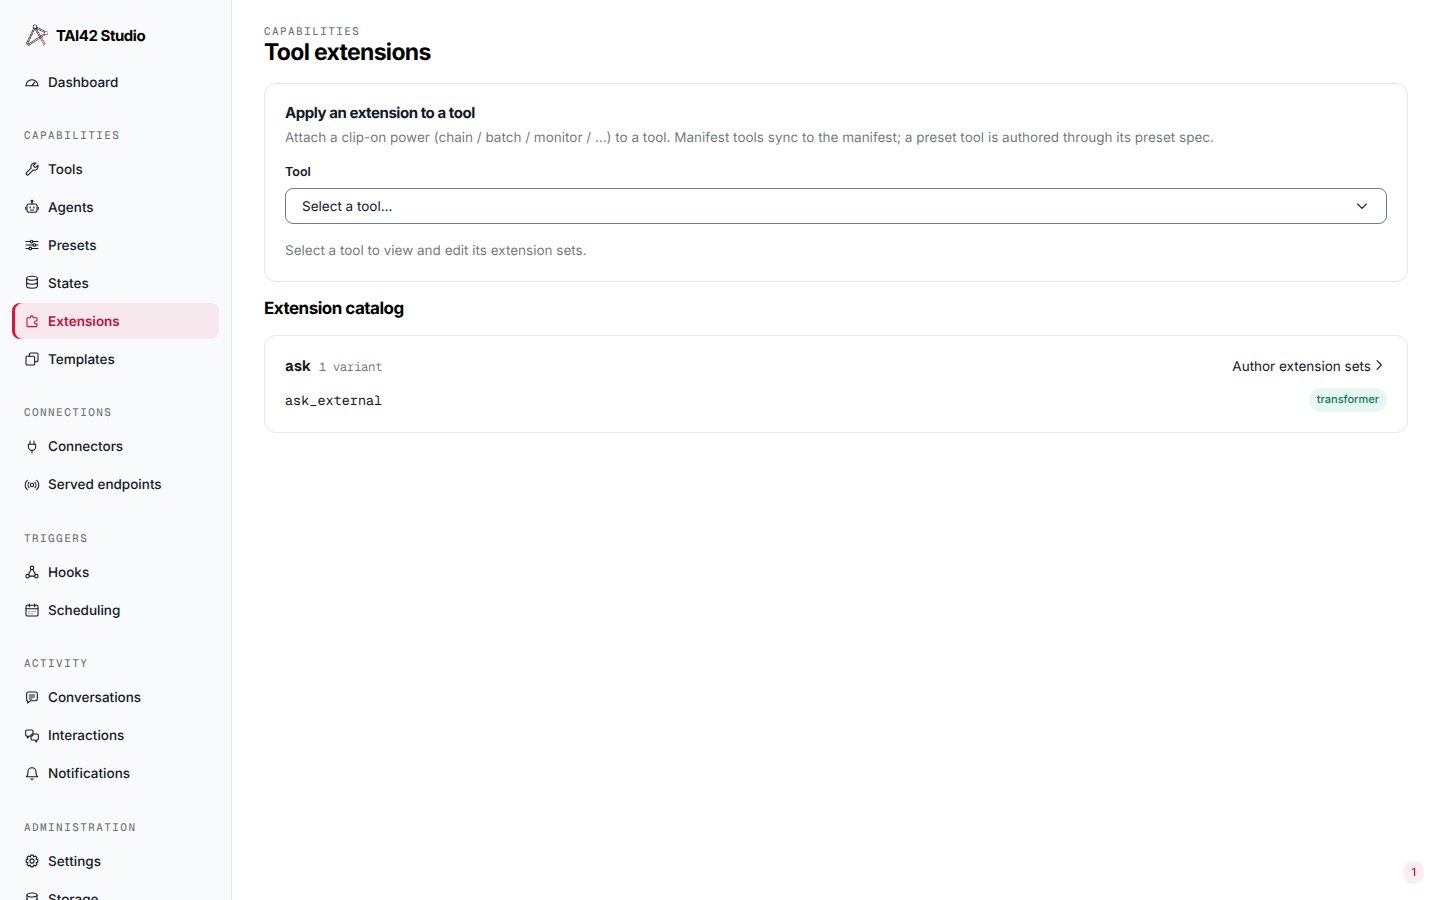Click the TAI42 Studio logo icon

point(36,36)
